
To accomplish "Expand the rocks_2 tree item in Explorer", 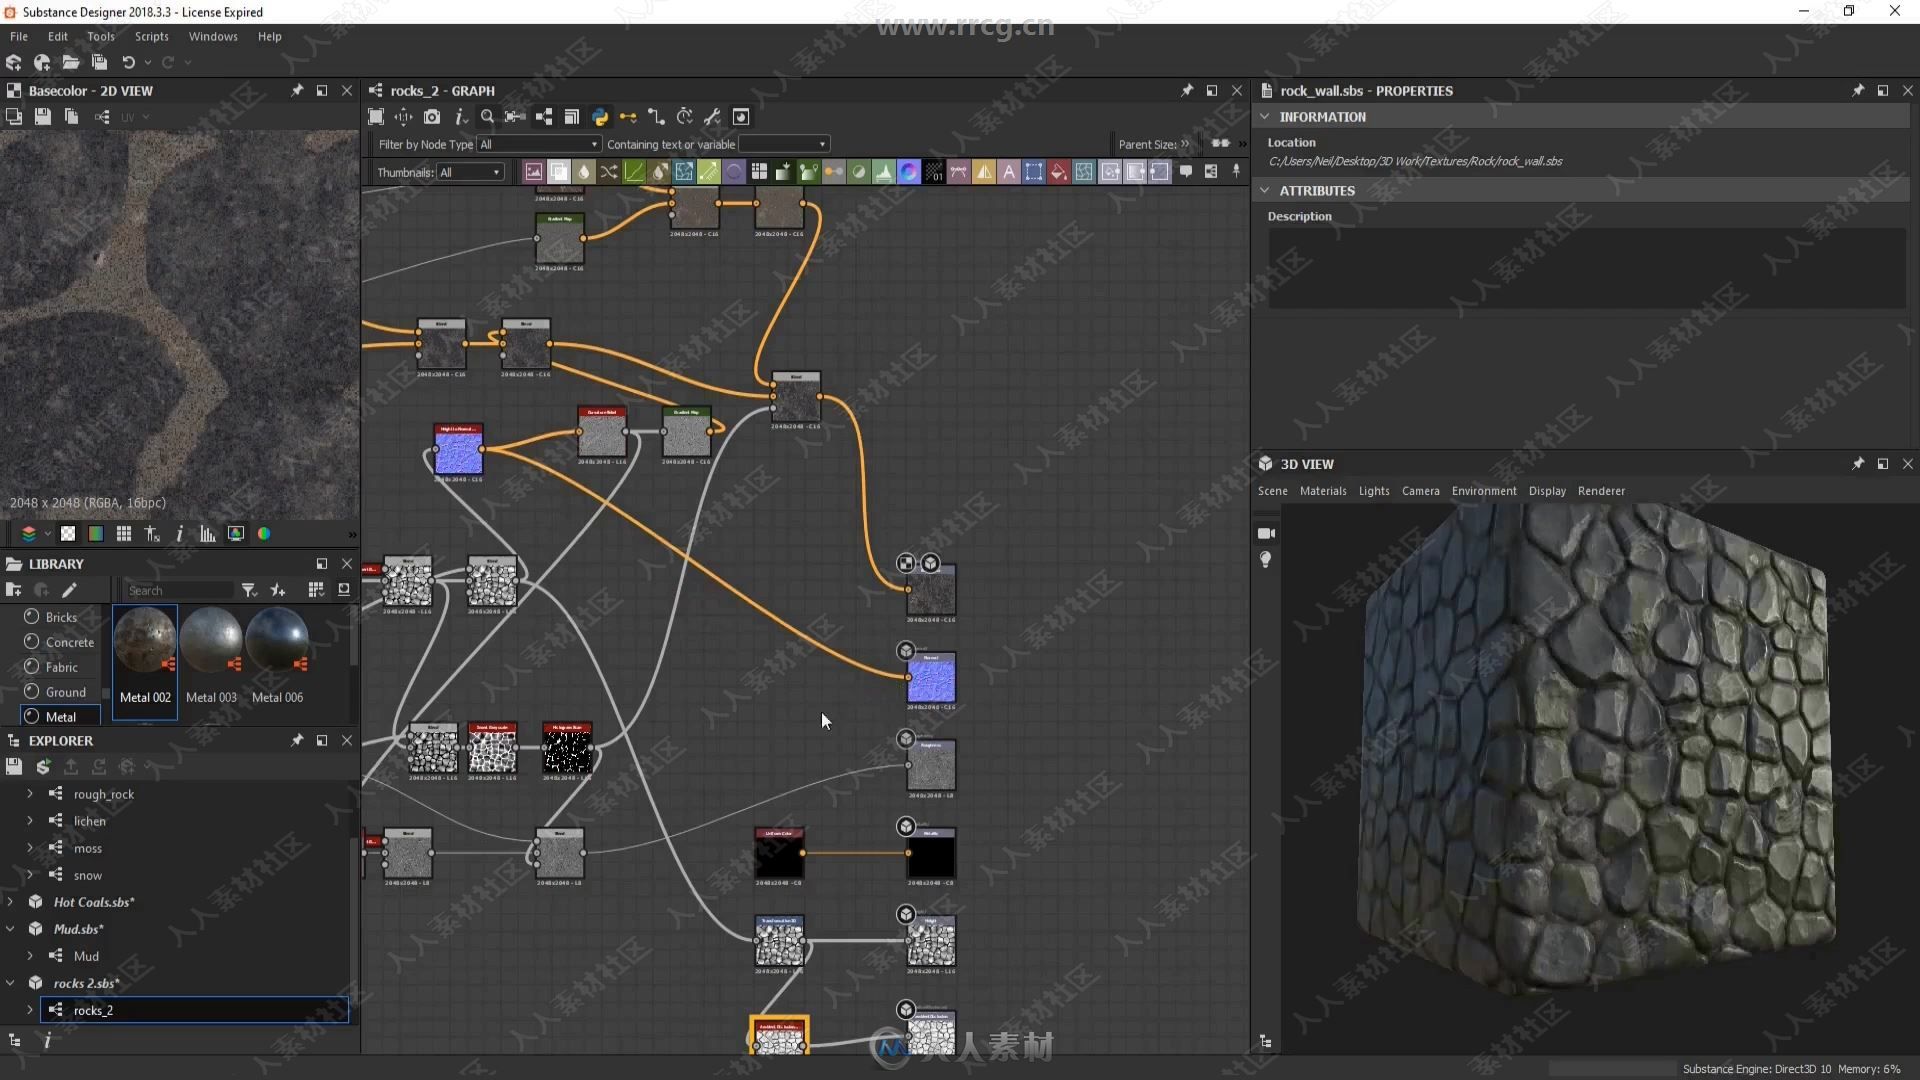I will 29,1010.
